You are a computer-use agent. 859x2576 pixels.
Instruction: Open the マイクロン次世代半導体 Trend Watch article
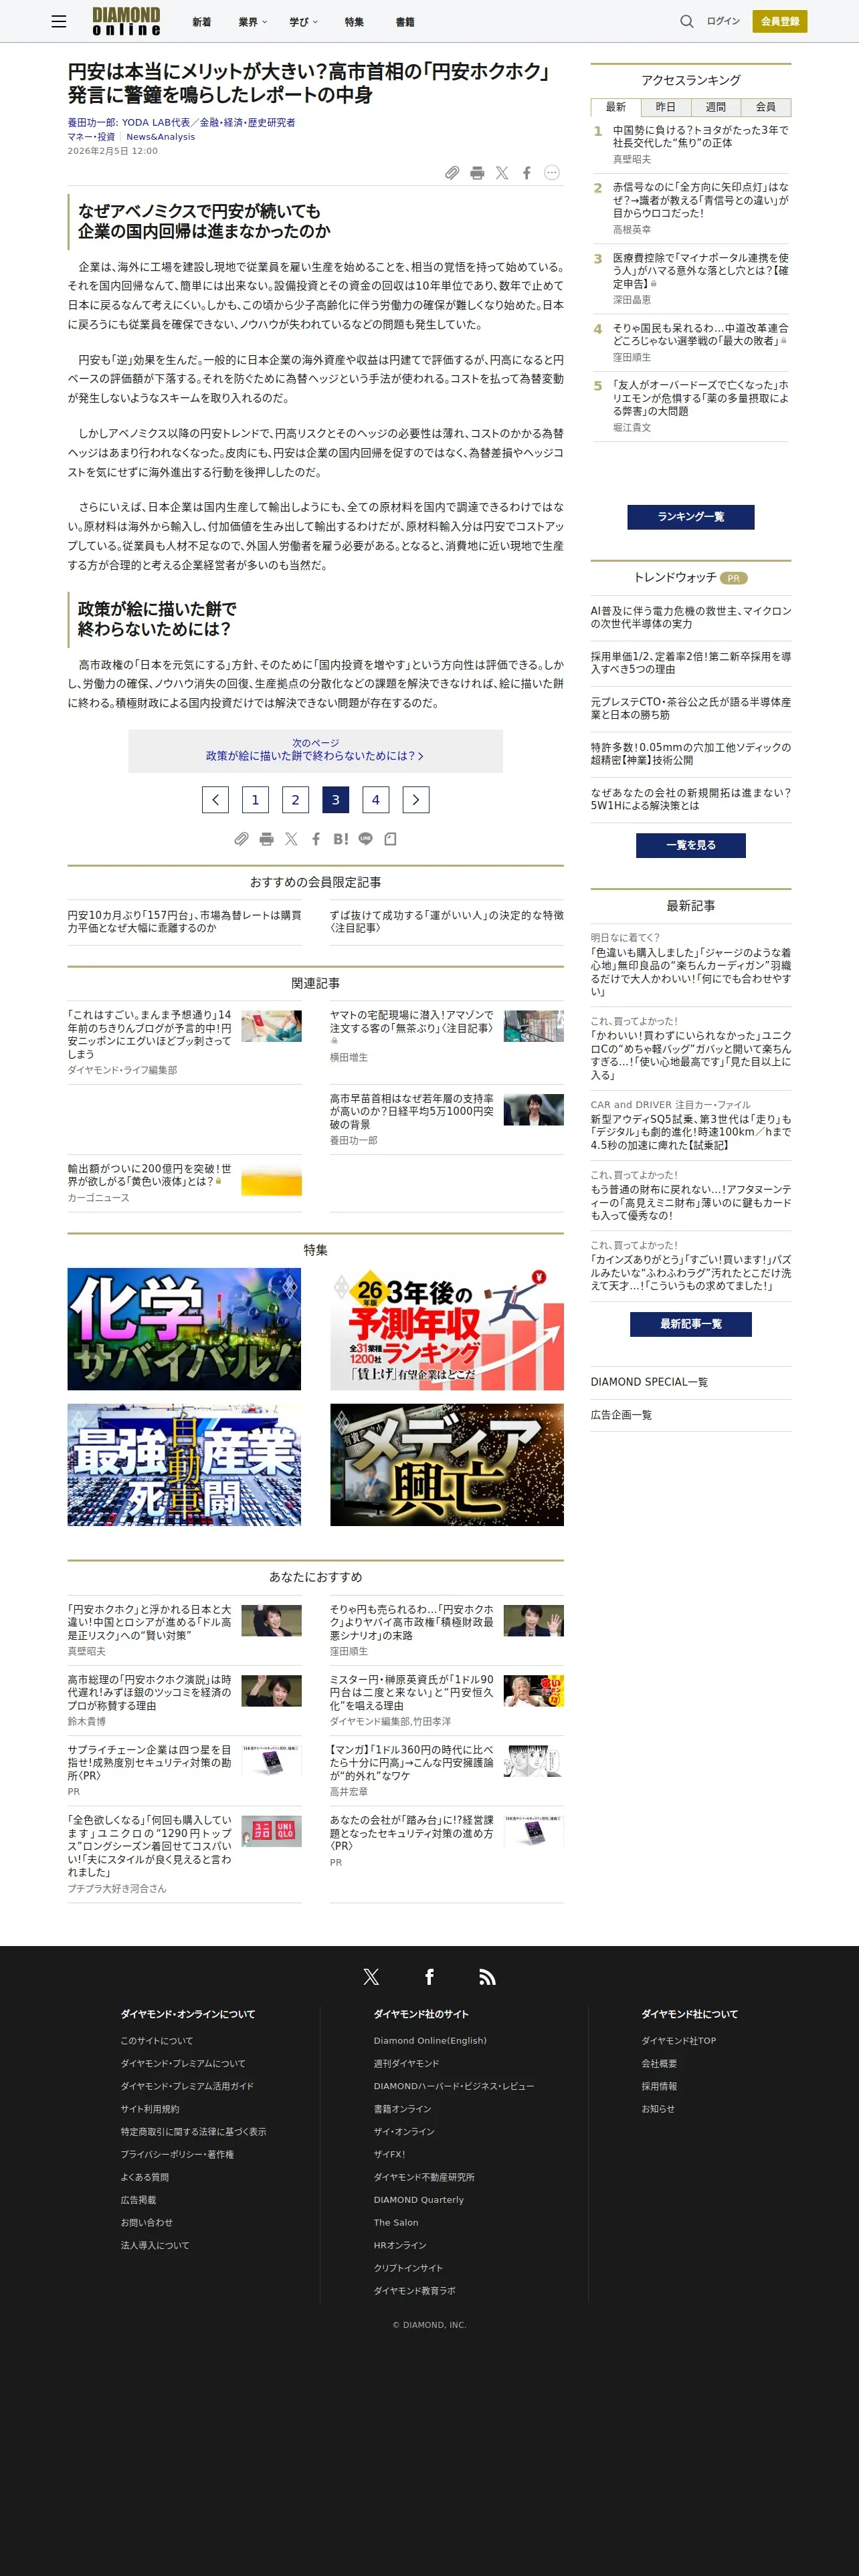690,617
